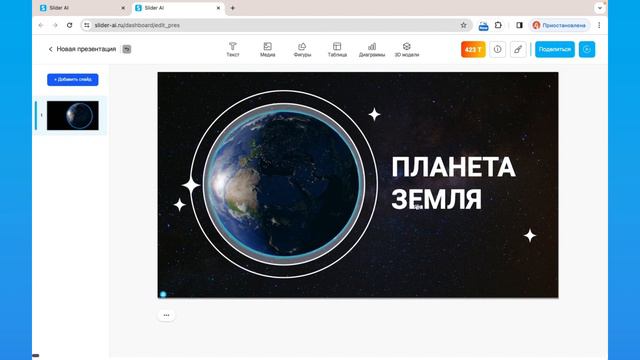Screen dimensions: 640x360
Task: Insert a Таблица table
Action: pyautogui.click(x=337, y=49)
